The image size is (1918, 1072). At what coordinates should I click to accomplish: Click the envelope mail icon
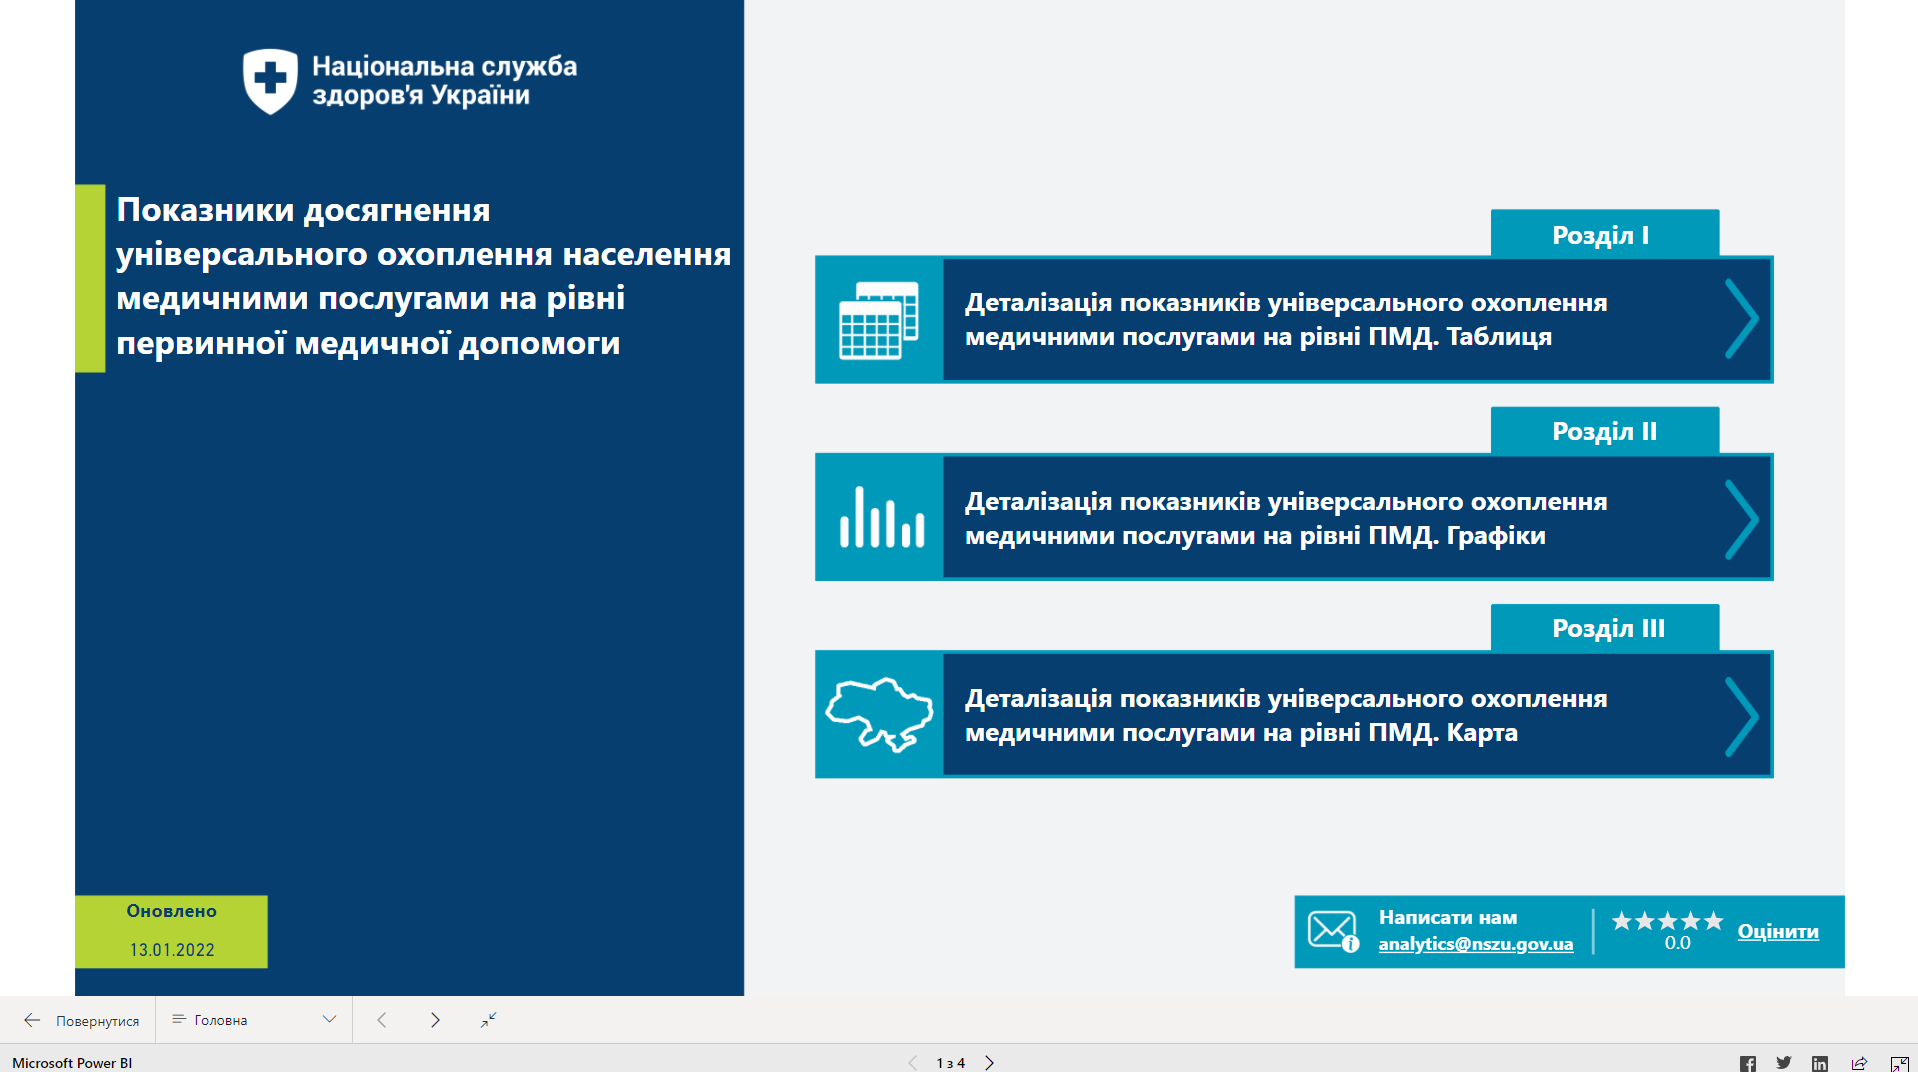pos(1333,931)
